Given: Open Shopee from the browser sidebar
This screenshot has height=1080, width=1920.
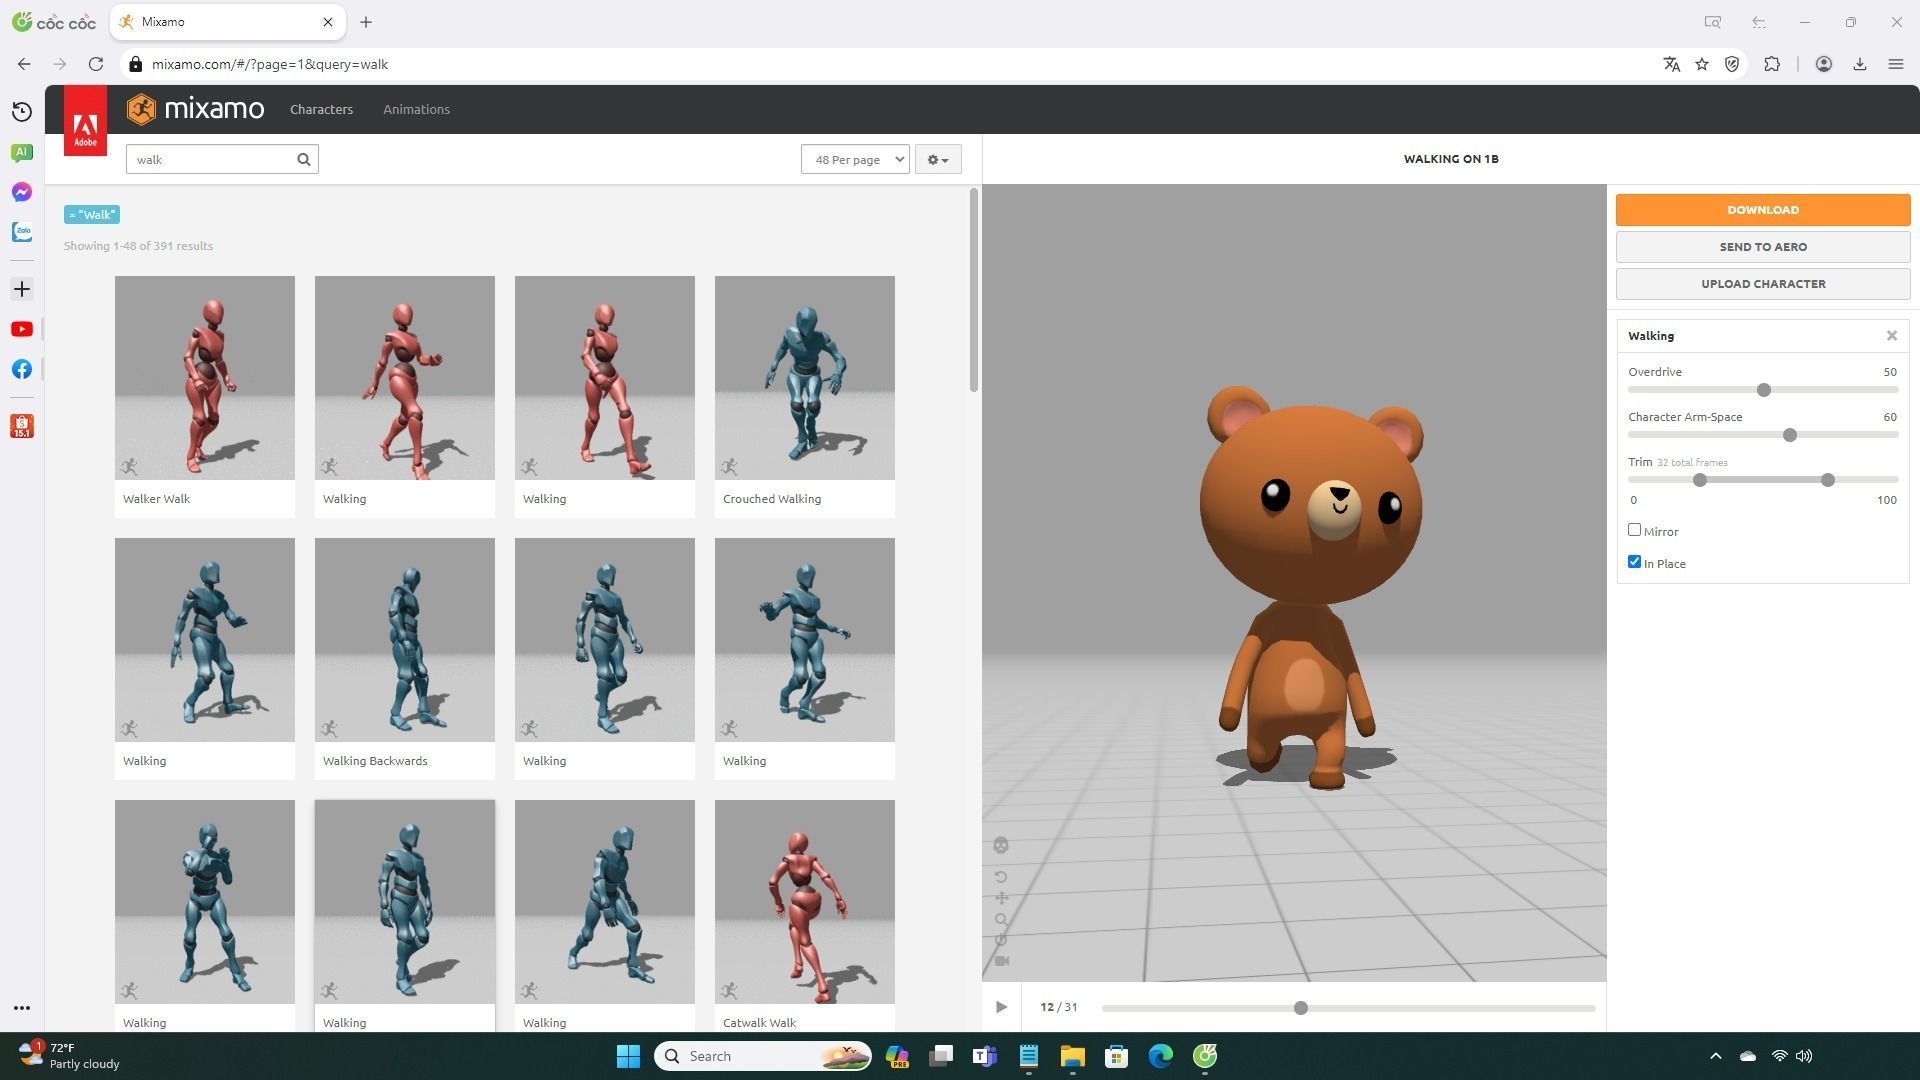Looking at the screenshot, I should (22, 426).
